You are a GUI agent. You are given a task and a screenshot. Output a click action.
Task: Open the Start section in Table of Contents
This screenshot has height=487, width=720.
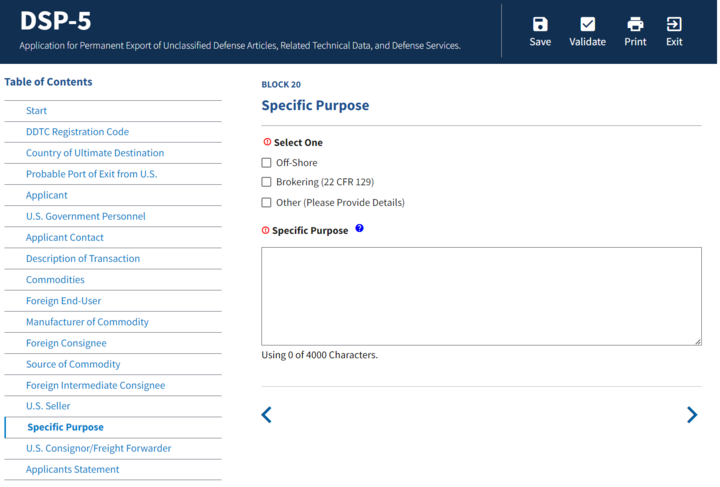tap(36, 111)
